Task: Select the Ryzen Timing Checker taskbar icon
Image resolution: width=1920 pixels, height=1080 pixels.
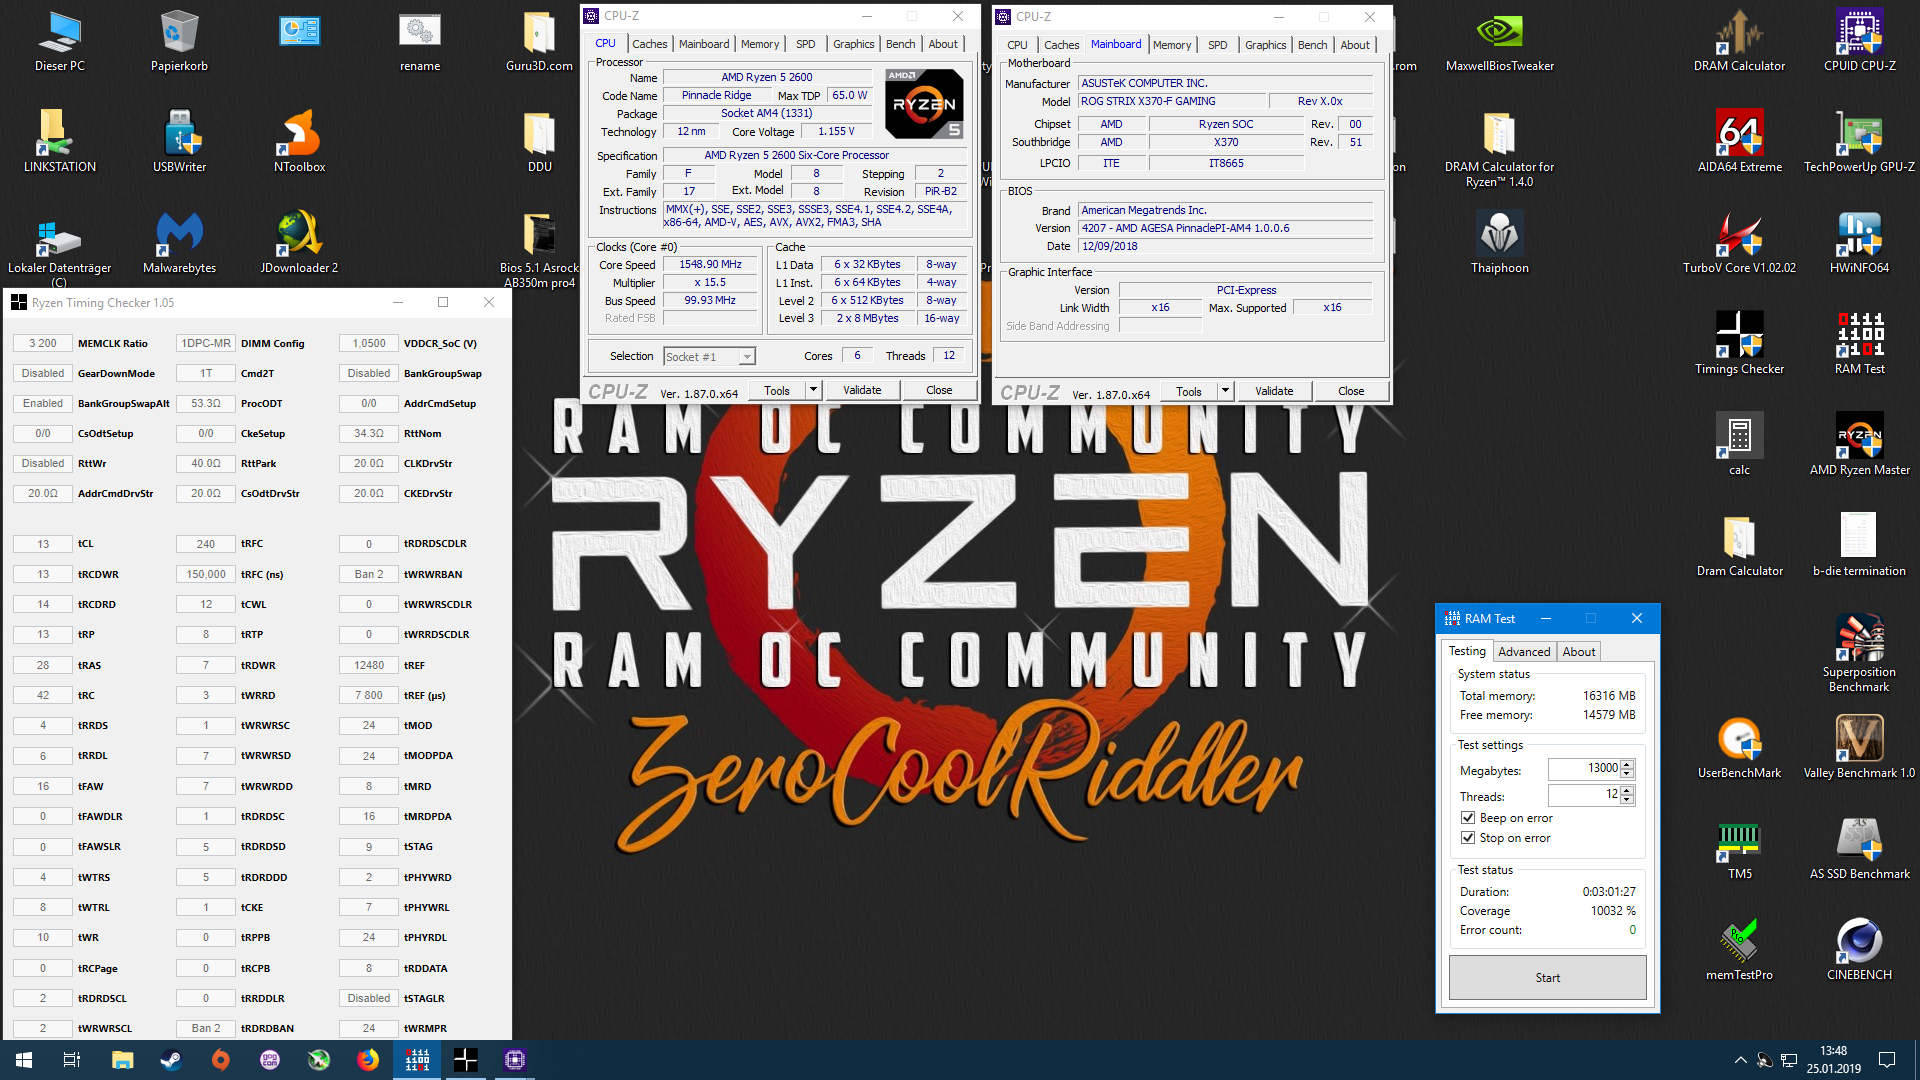Action: pyautogui.click(x=417, y=1059)
